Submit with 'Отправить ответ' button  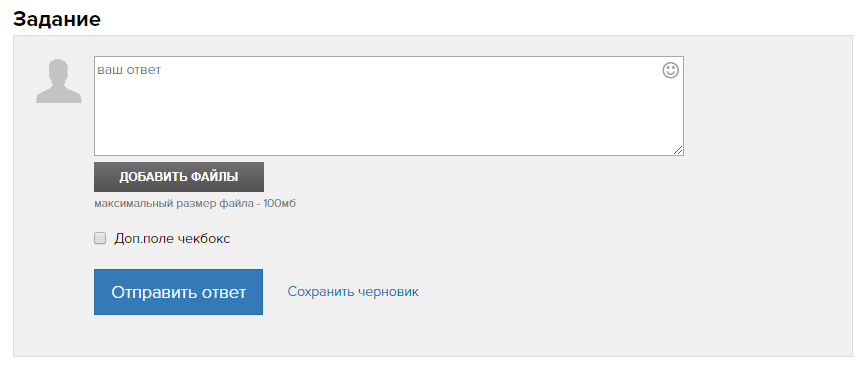click(x=178, y=292)
